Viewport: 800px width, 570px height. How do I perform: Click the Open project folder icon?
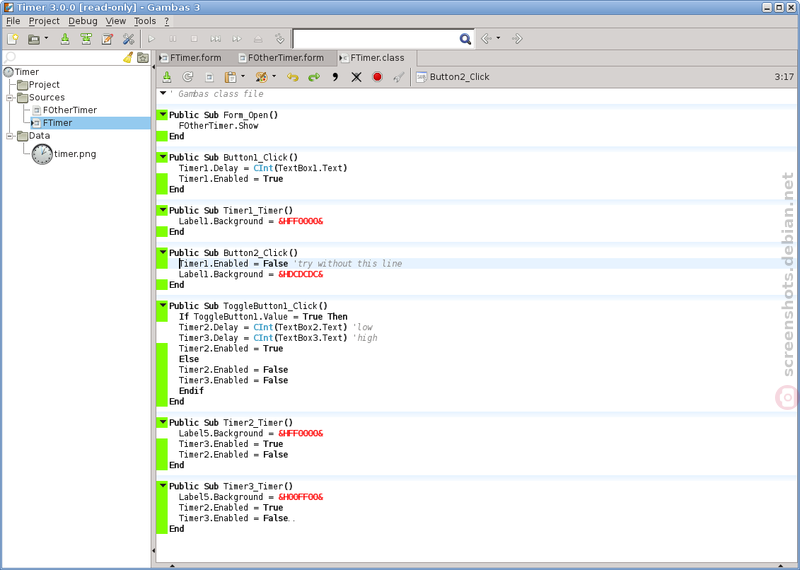coord(34,39)
